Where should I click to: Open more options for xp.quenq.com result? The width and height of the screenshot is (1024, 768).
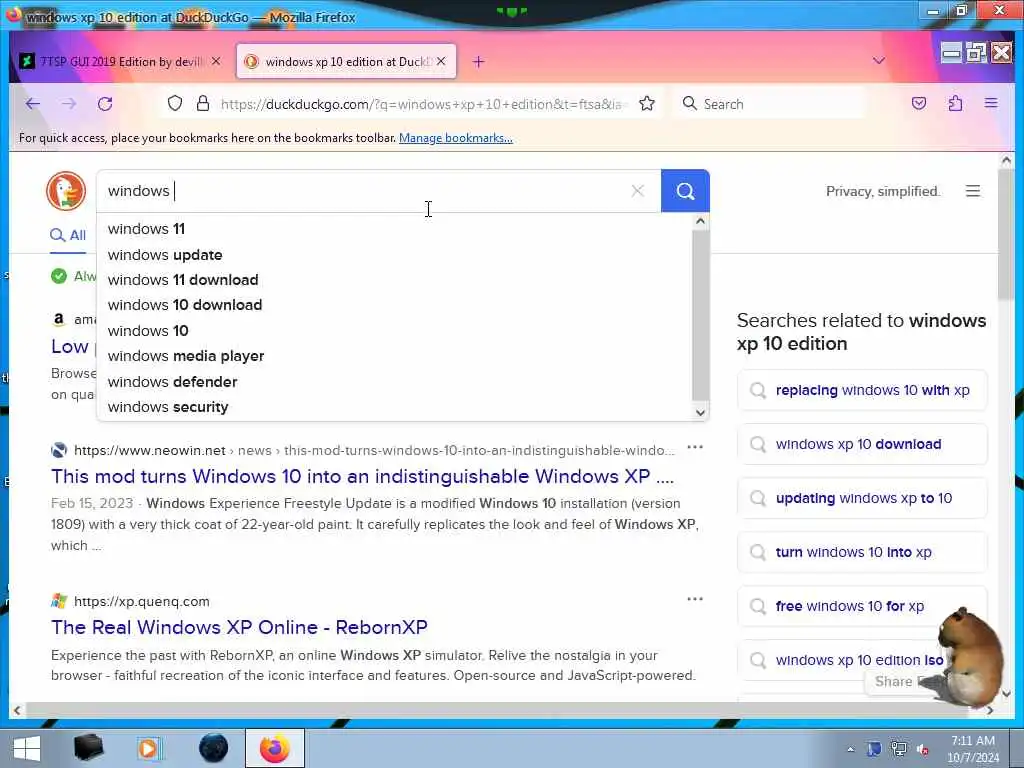click(x=695, y=599)
